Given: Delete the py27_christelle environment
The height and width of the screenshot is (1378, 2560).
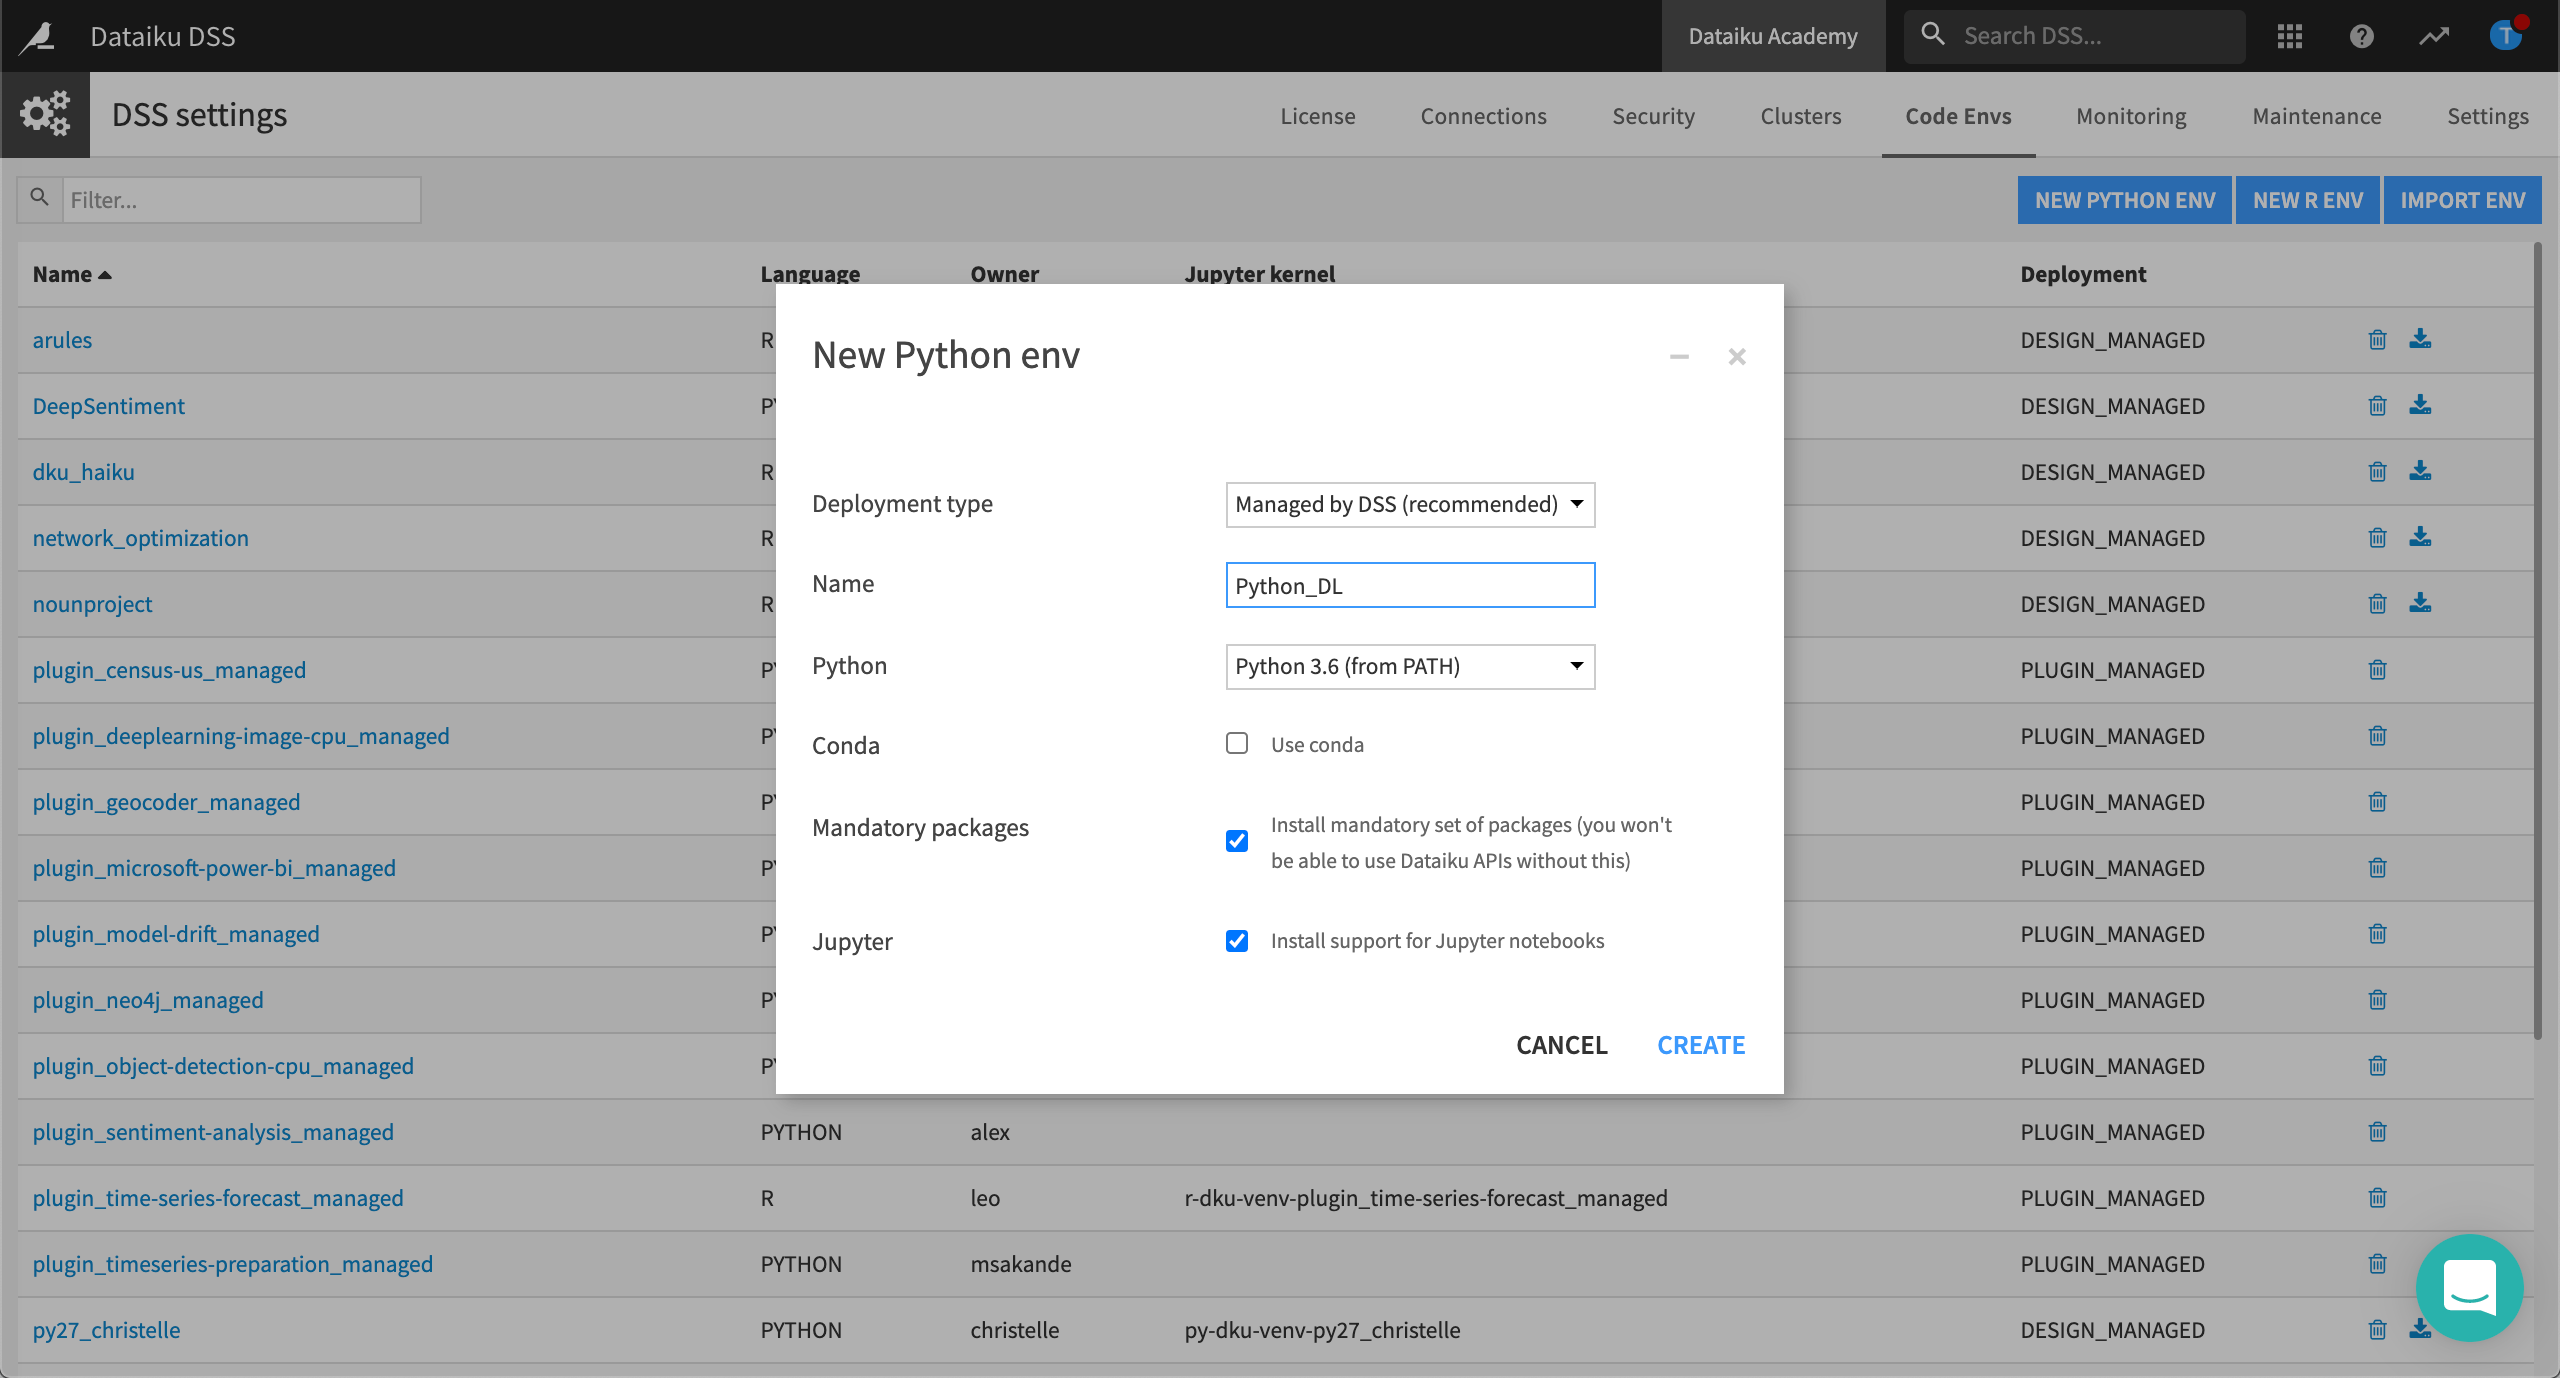Looking at the screenshot, I should [2378, 1330].
